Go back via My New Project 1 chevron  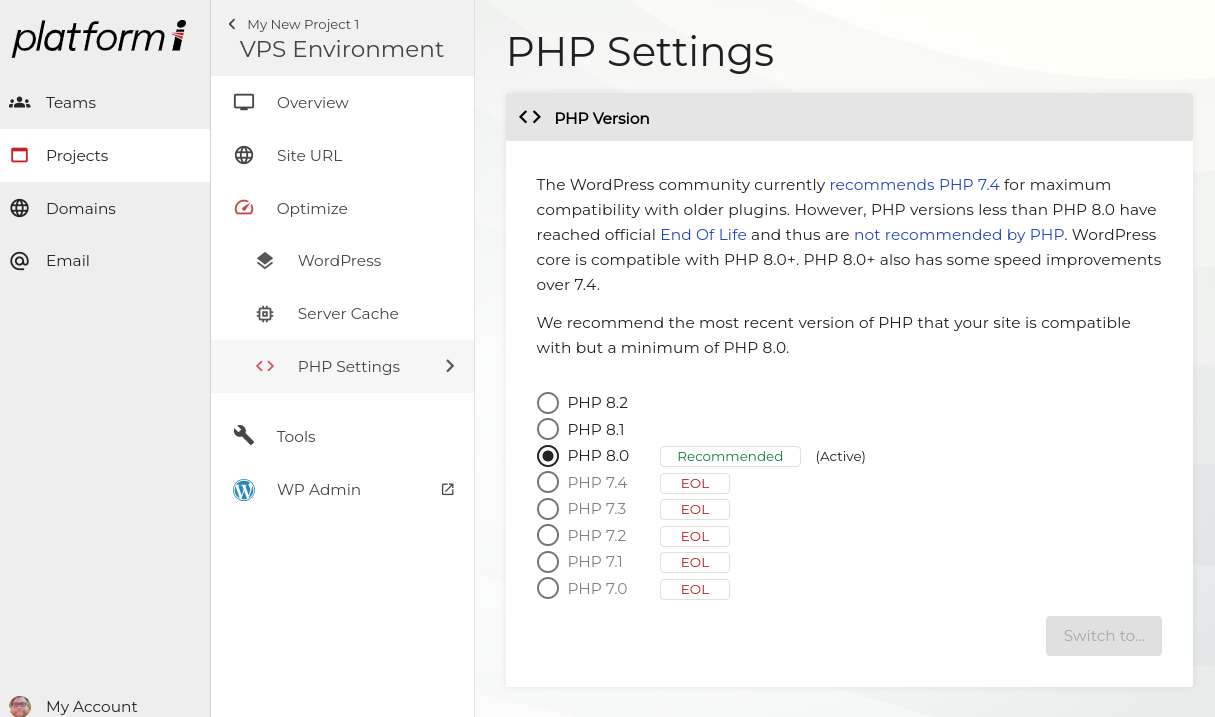point(233,24)
